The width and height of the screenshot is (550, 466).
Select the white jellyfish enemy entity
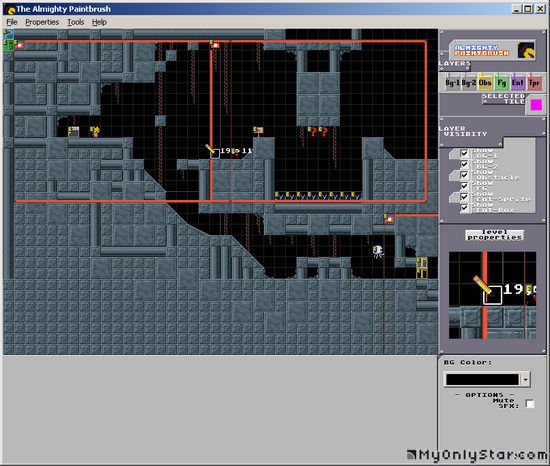[x=378, y=251]
